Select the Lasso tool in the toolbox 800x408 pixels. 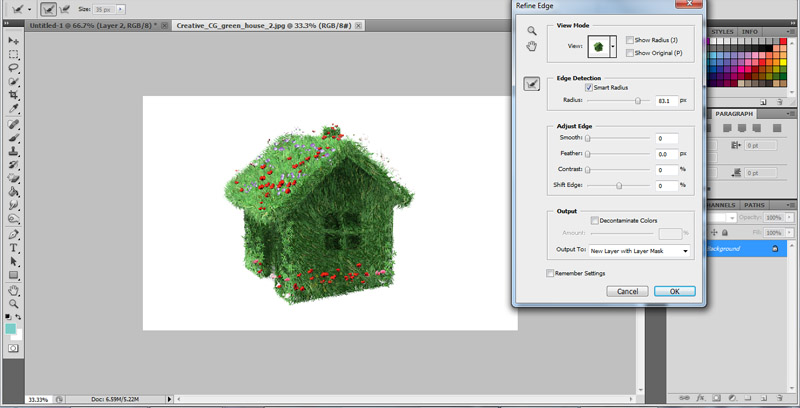click(14, 68)
